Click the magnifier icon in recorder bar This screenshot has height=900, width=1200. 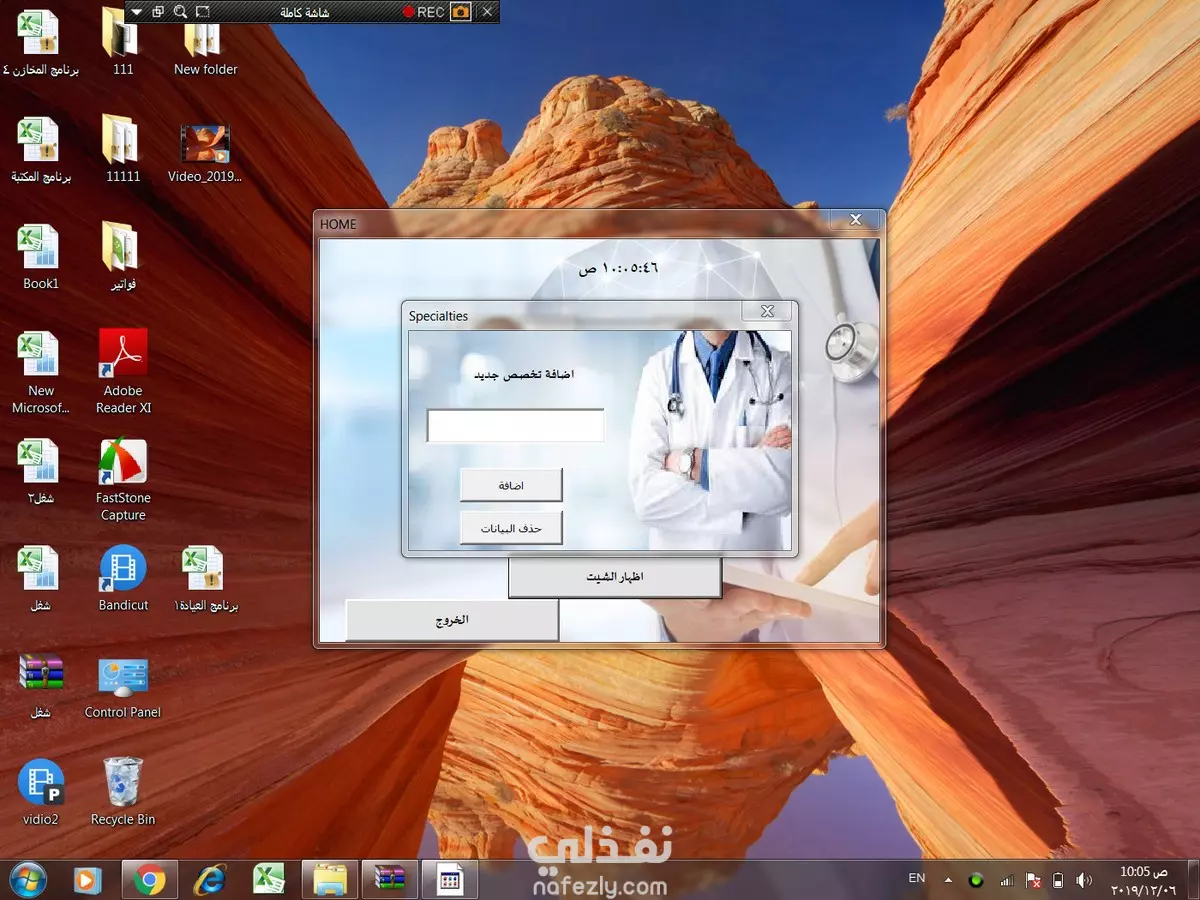pyautogui.click(x=180, y=12)
